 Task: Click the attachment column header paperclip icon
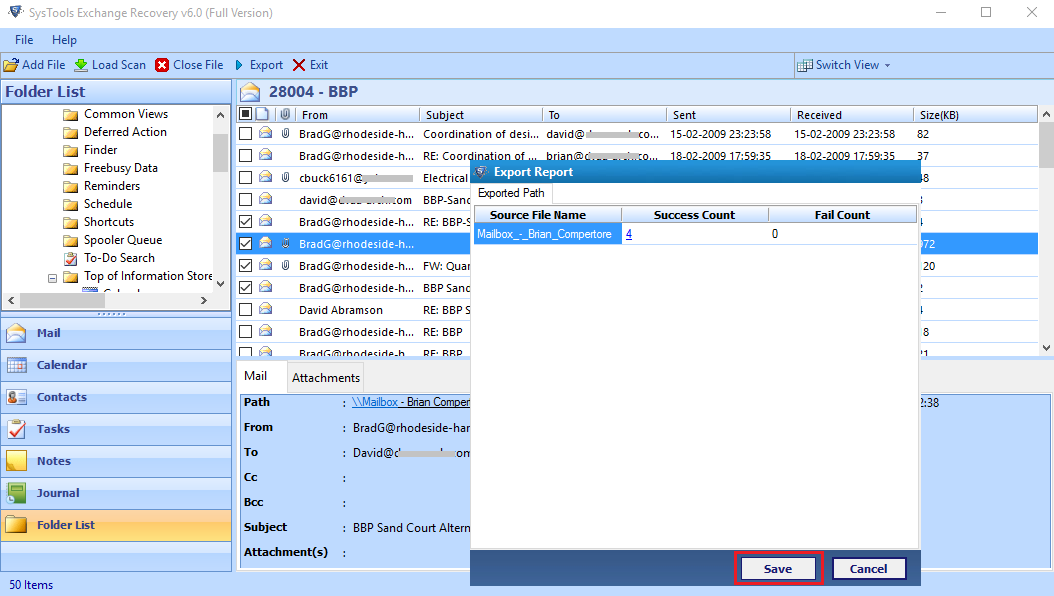pyautogui.click(x=286, y=114)
